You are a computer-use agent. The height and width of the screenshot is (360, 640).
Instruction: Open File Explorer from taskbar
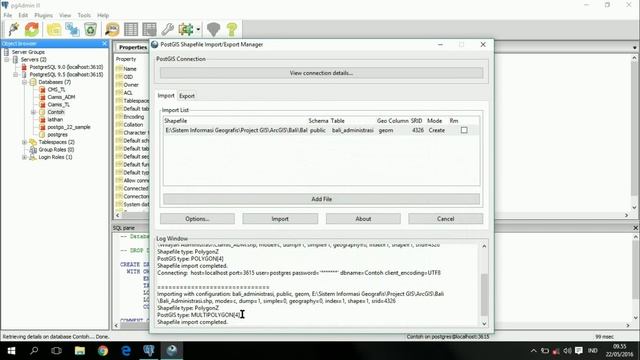[80, 351]
